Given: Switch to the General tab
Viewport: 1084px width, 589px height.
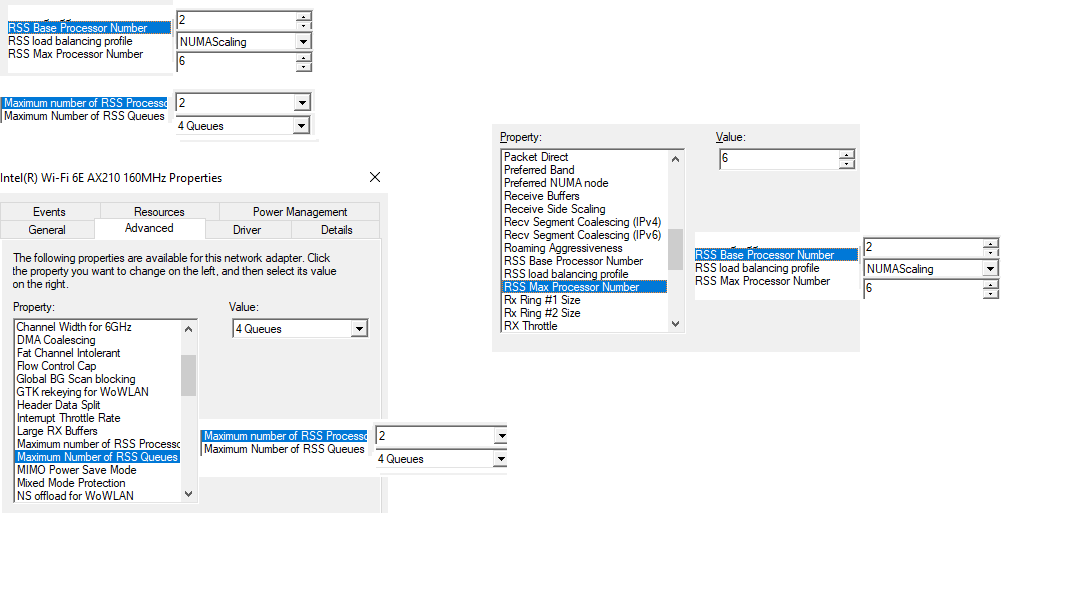Looking at the screenshot, I should pyautogui.click(x=47, y=230).
